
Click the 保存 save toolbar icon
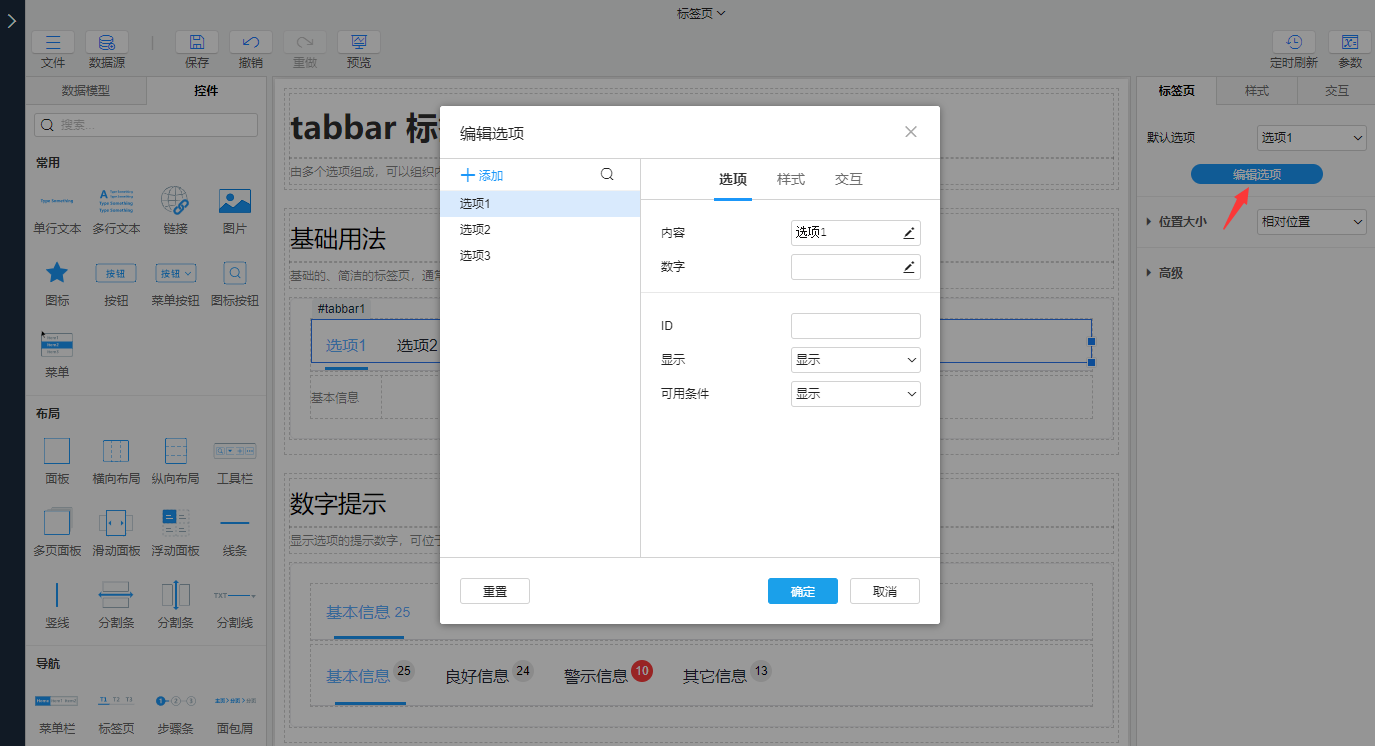coord(197,42)
